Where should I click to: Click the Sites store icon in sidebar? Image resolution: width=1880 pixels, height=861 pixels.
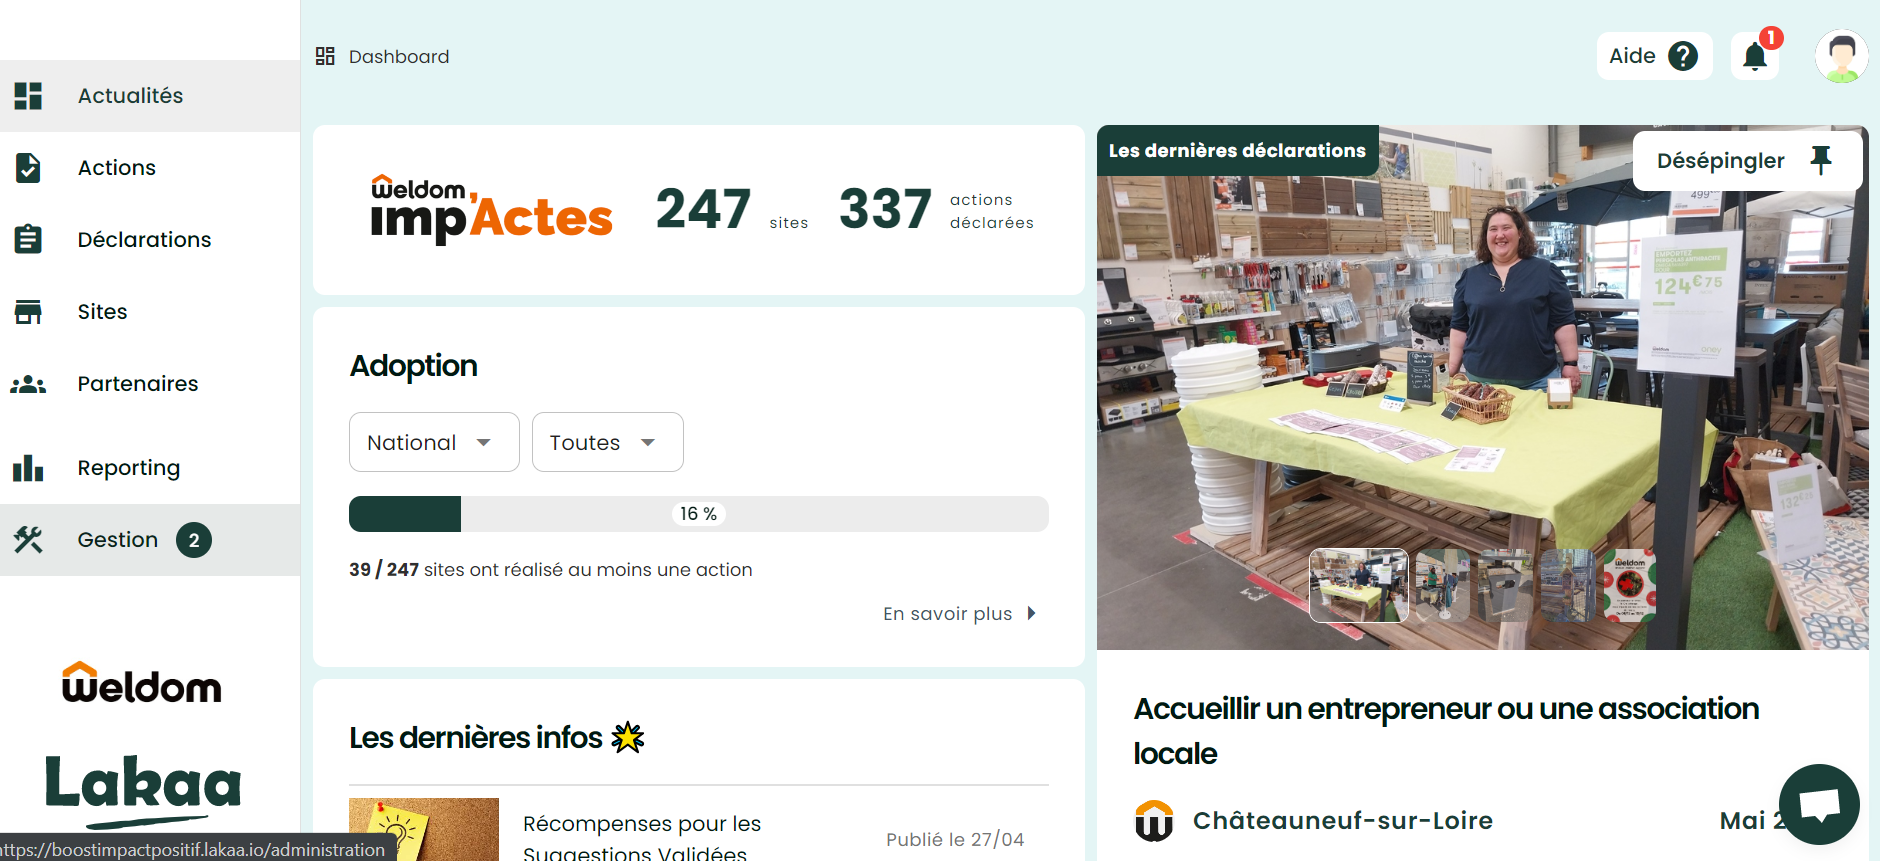tap(28, 312)
